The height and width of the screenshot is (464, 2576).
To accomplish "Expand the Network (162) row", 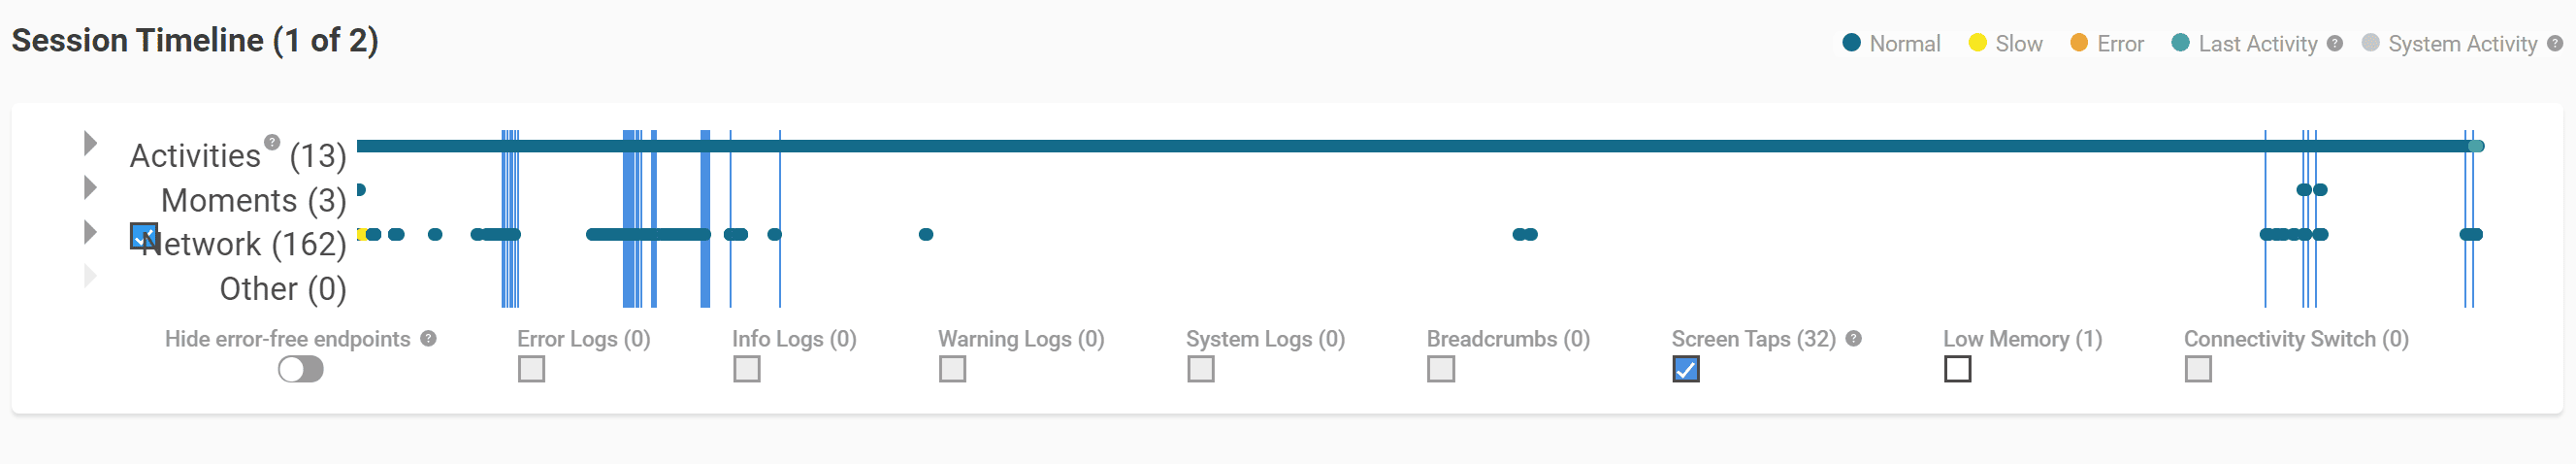I will click(x=90, y=233).
